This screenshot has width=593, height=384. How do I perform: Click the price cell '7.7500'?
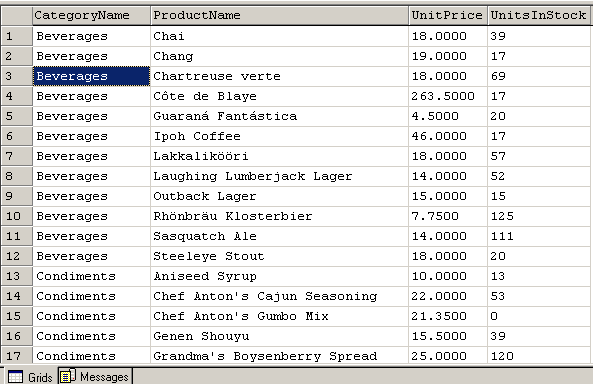click(448, 216)
